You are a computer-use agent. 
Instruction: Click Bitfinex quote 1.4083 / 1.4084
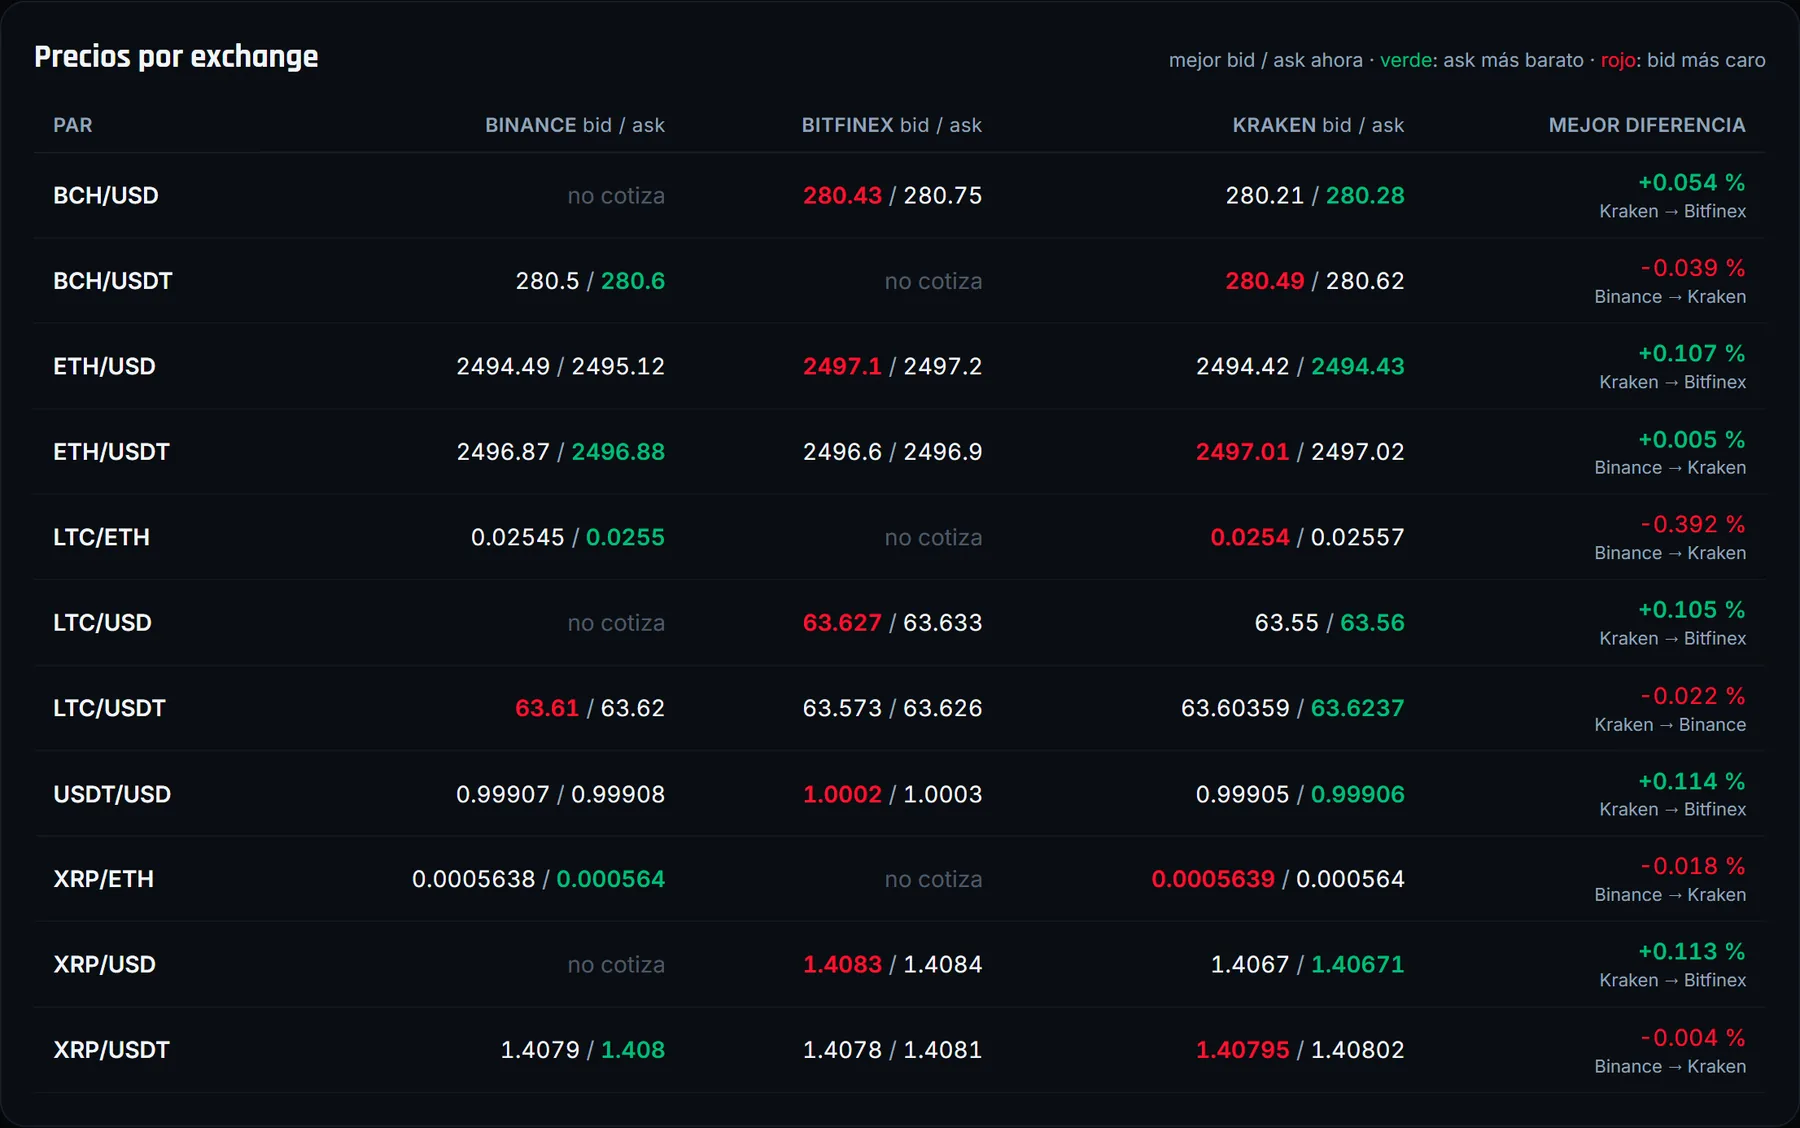pos(892,965)
